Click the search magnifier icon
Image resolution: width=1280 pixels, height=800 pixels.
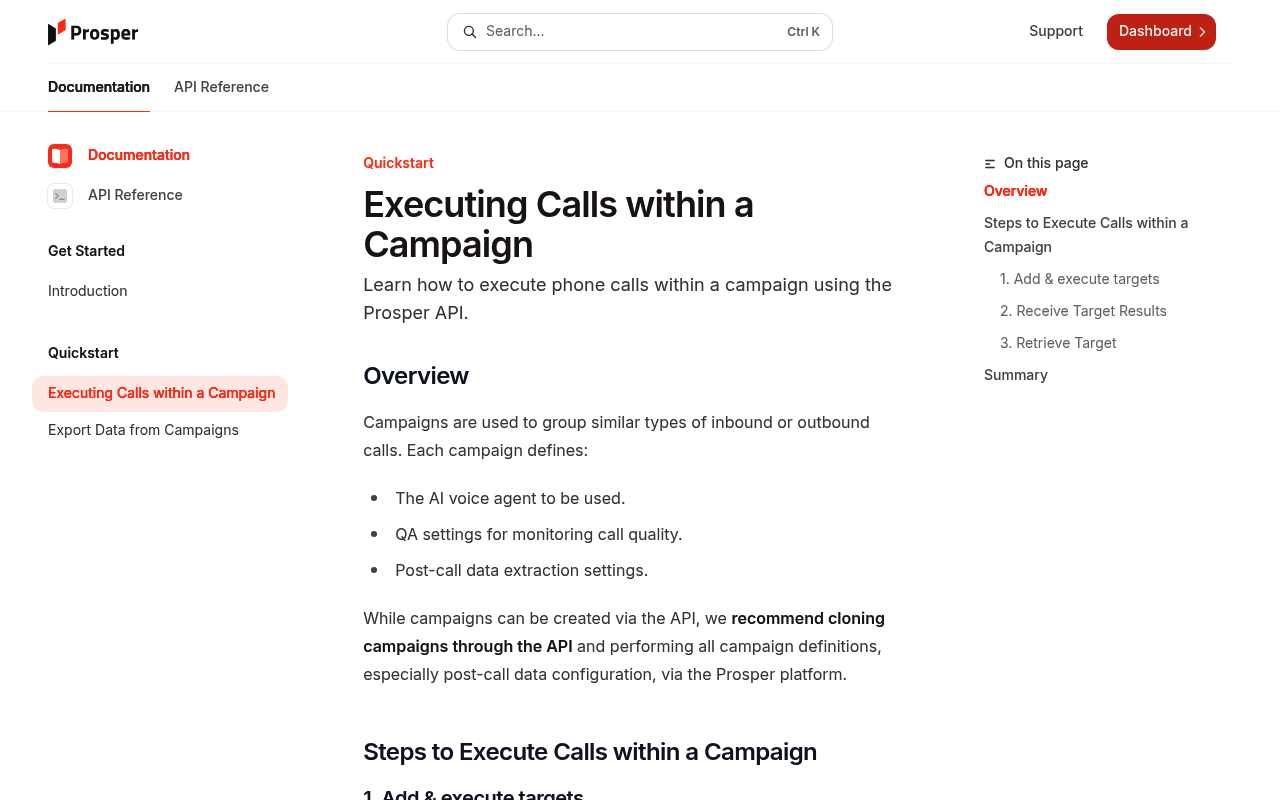pos(469,32)
